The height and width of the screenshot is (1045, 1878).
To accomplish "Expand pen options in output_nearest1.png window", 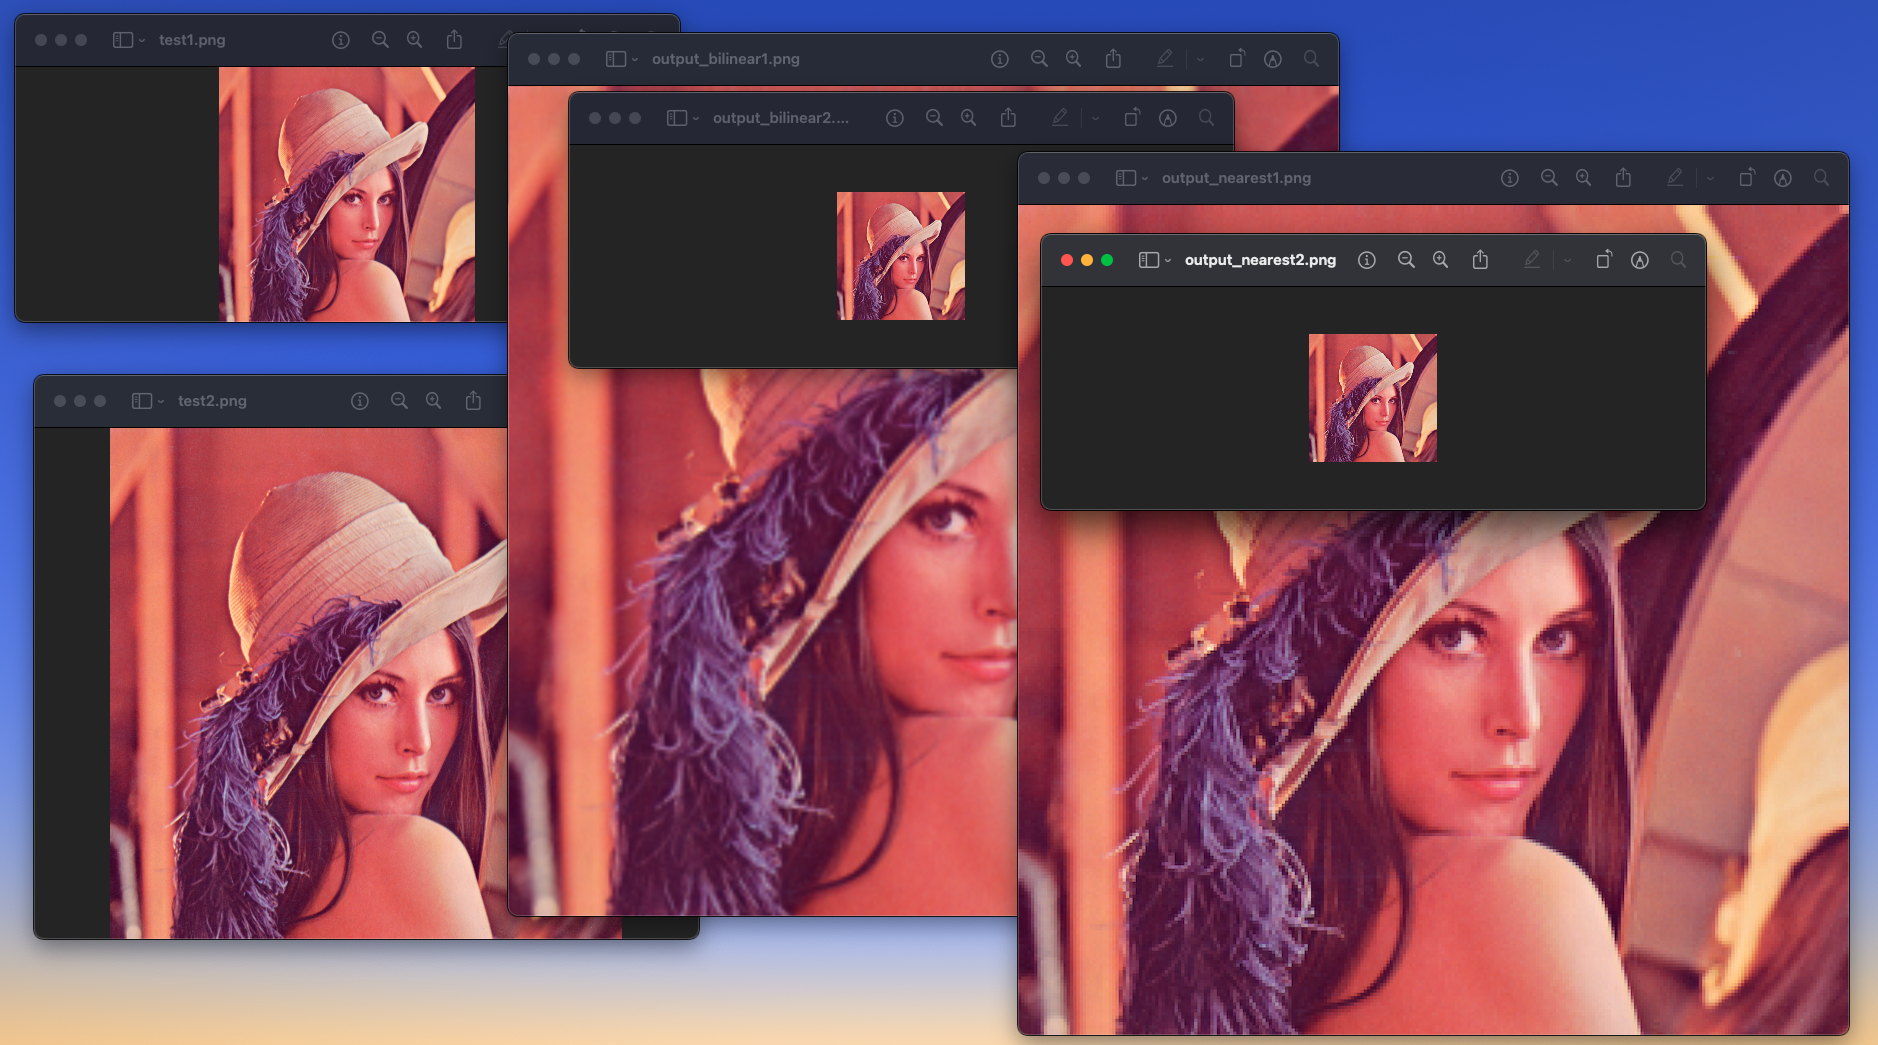I will (1710, 178).
